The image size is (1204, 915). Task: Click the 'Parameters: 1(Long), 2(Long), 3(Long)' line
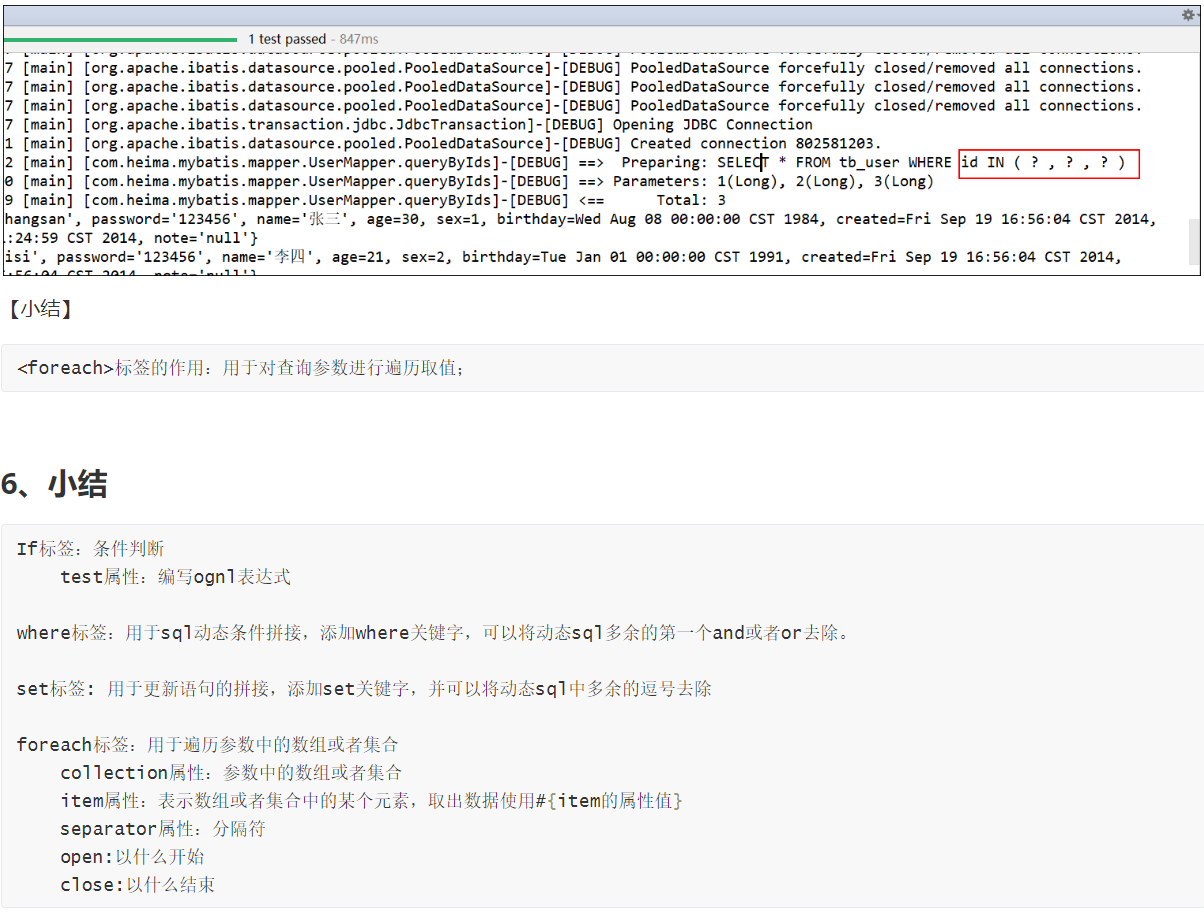pos(469,182)
